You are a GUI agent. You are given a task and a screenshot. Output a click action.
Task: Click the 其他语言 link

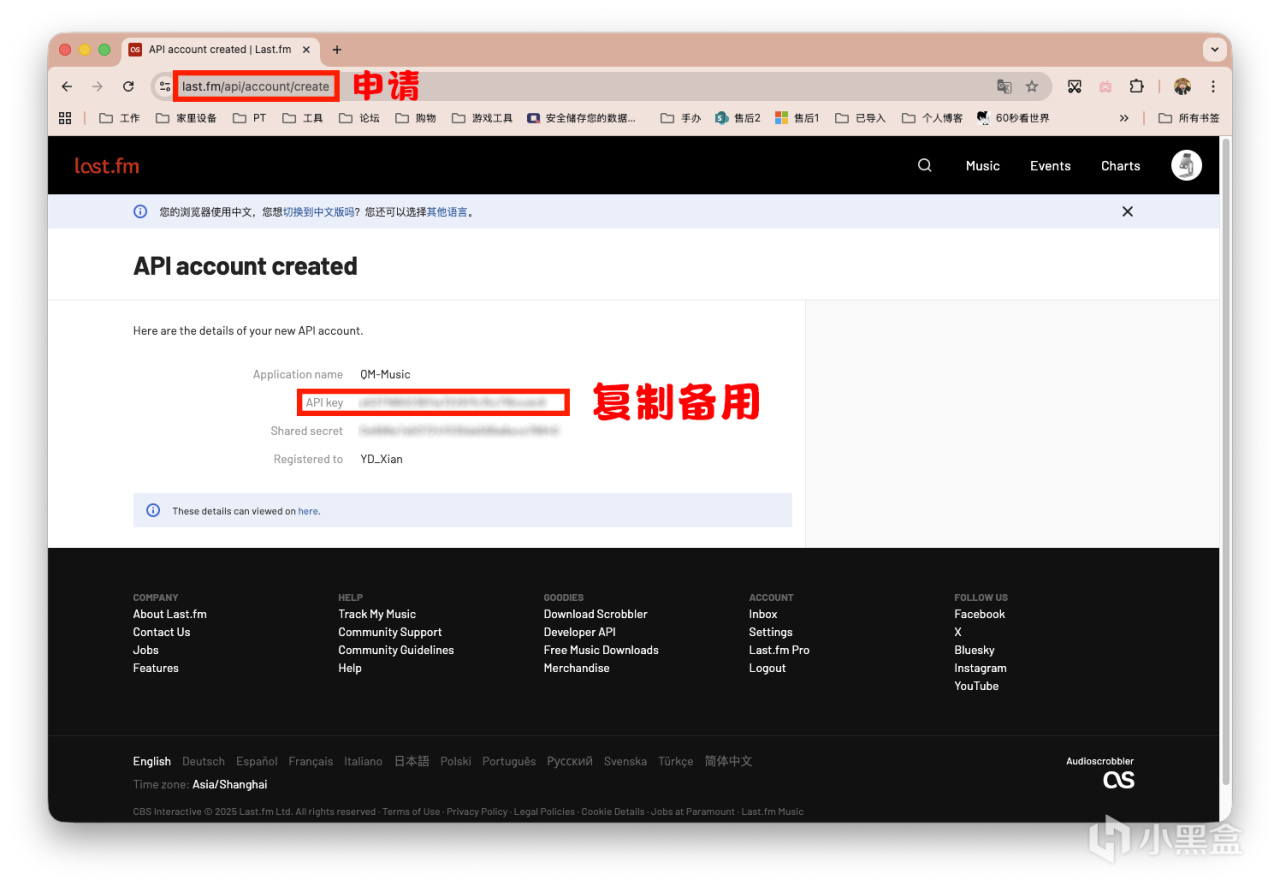(447, 212)
